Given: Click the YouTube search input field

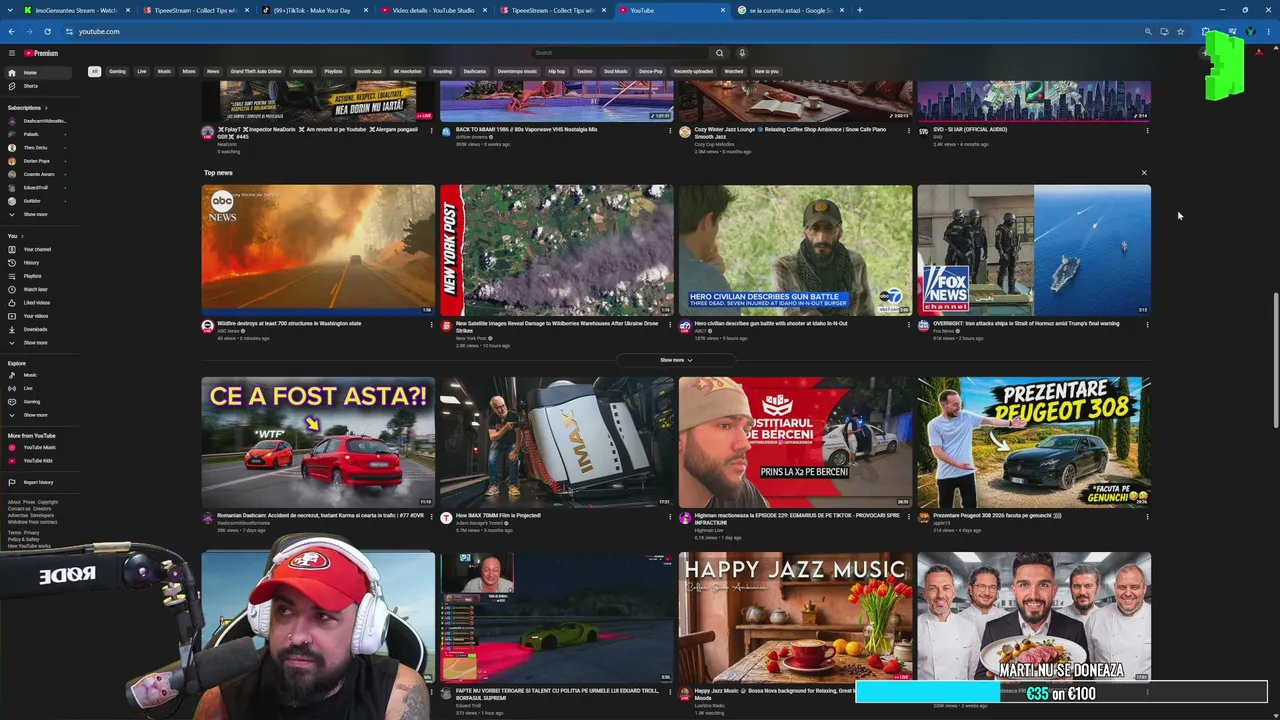Looking at the screenshot, I should 620,53.
